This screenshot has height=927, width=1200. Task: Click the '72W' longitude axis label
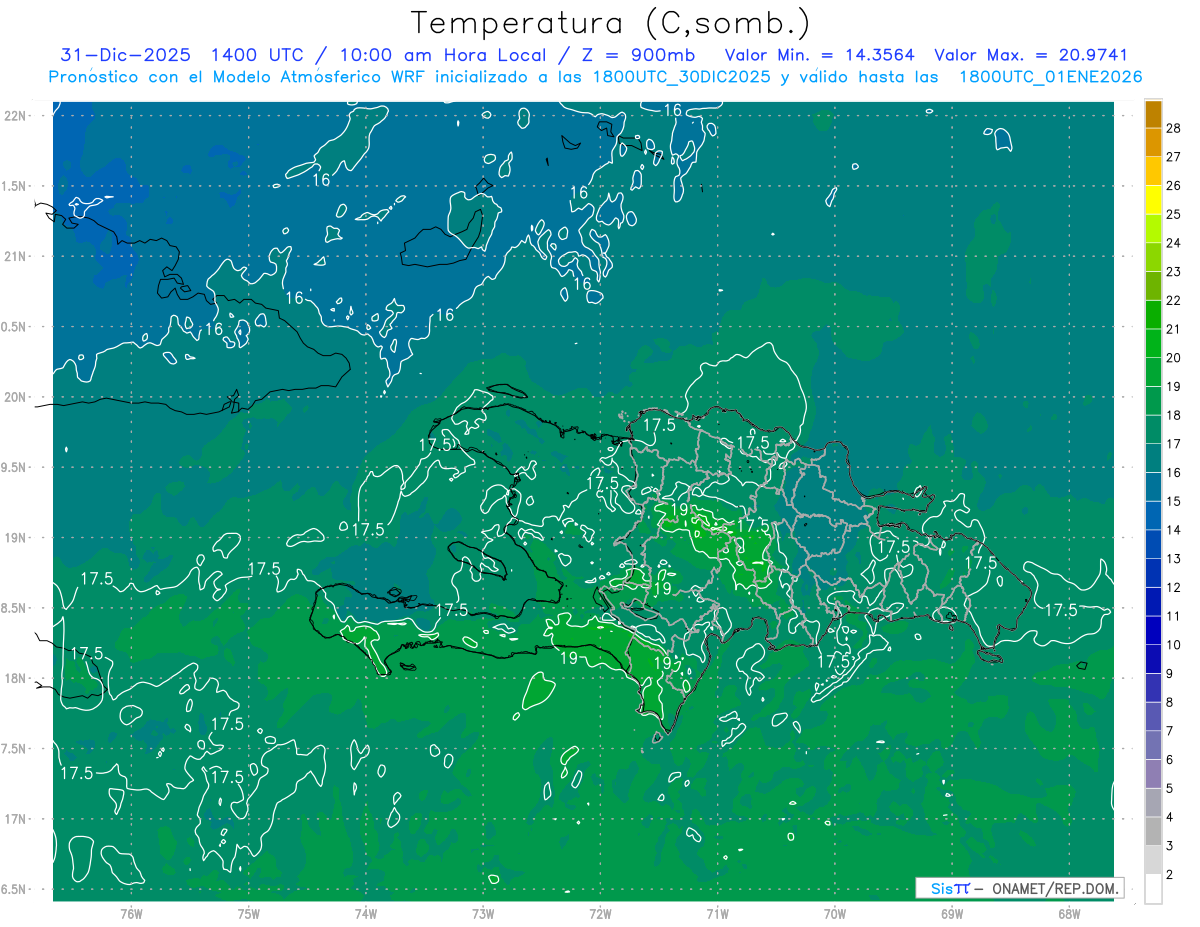click(x=600, y=914)
